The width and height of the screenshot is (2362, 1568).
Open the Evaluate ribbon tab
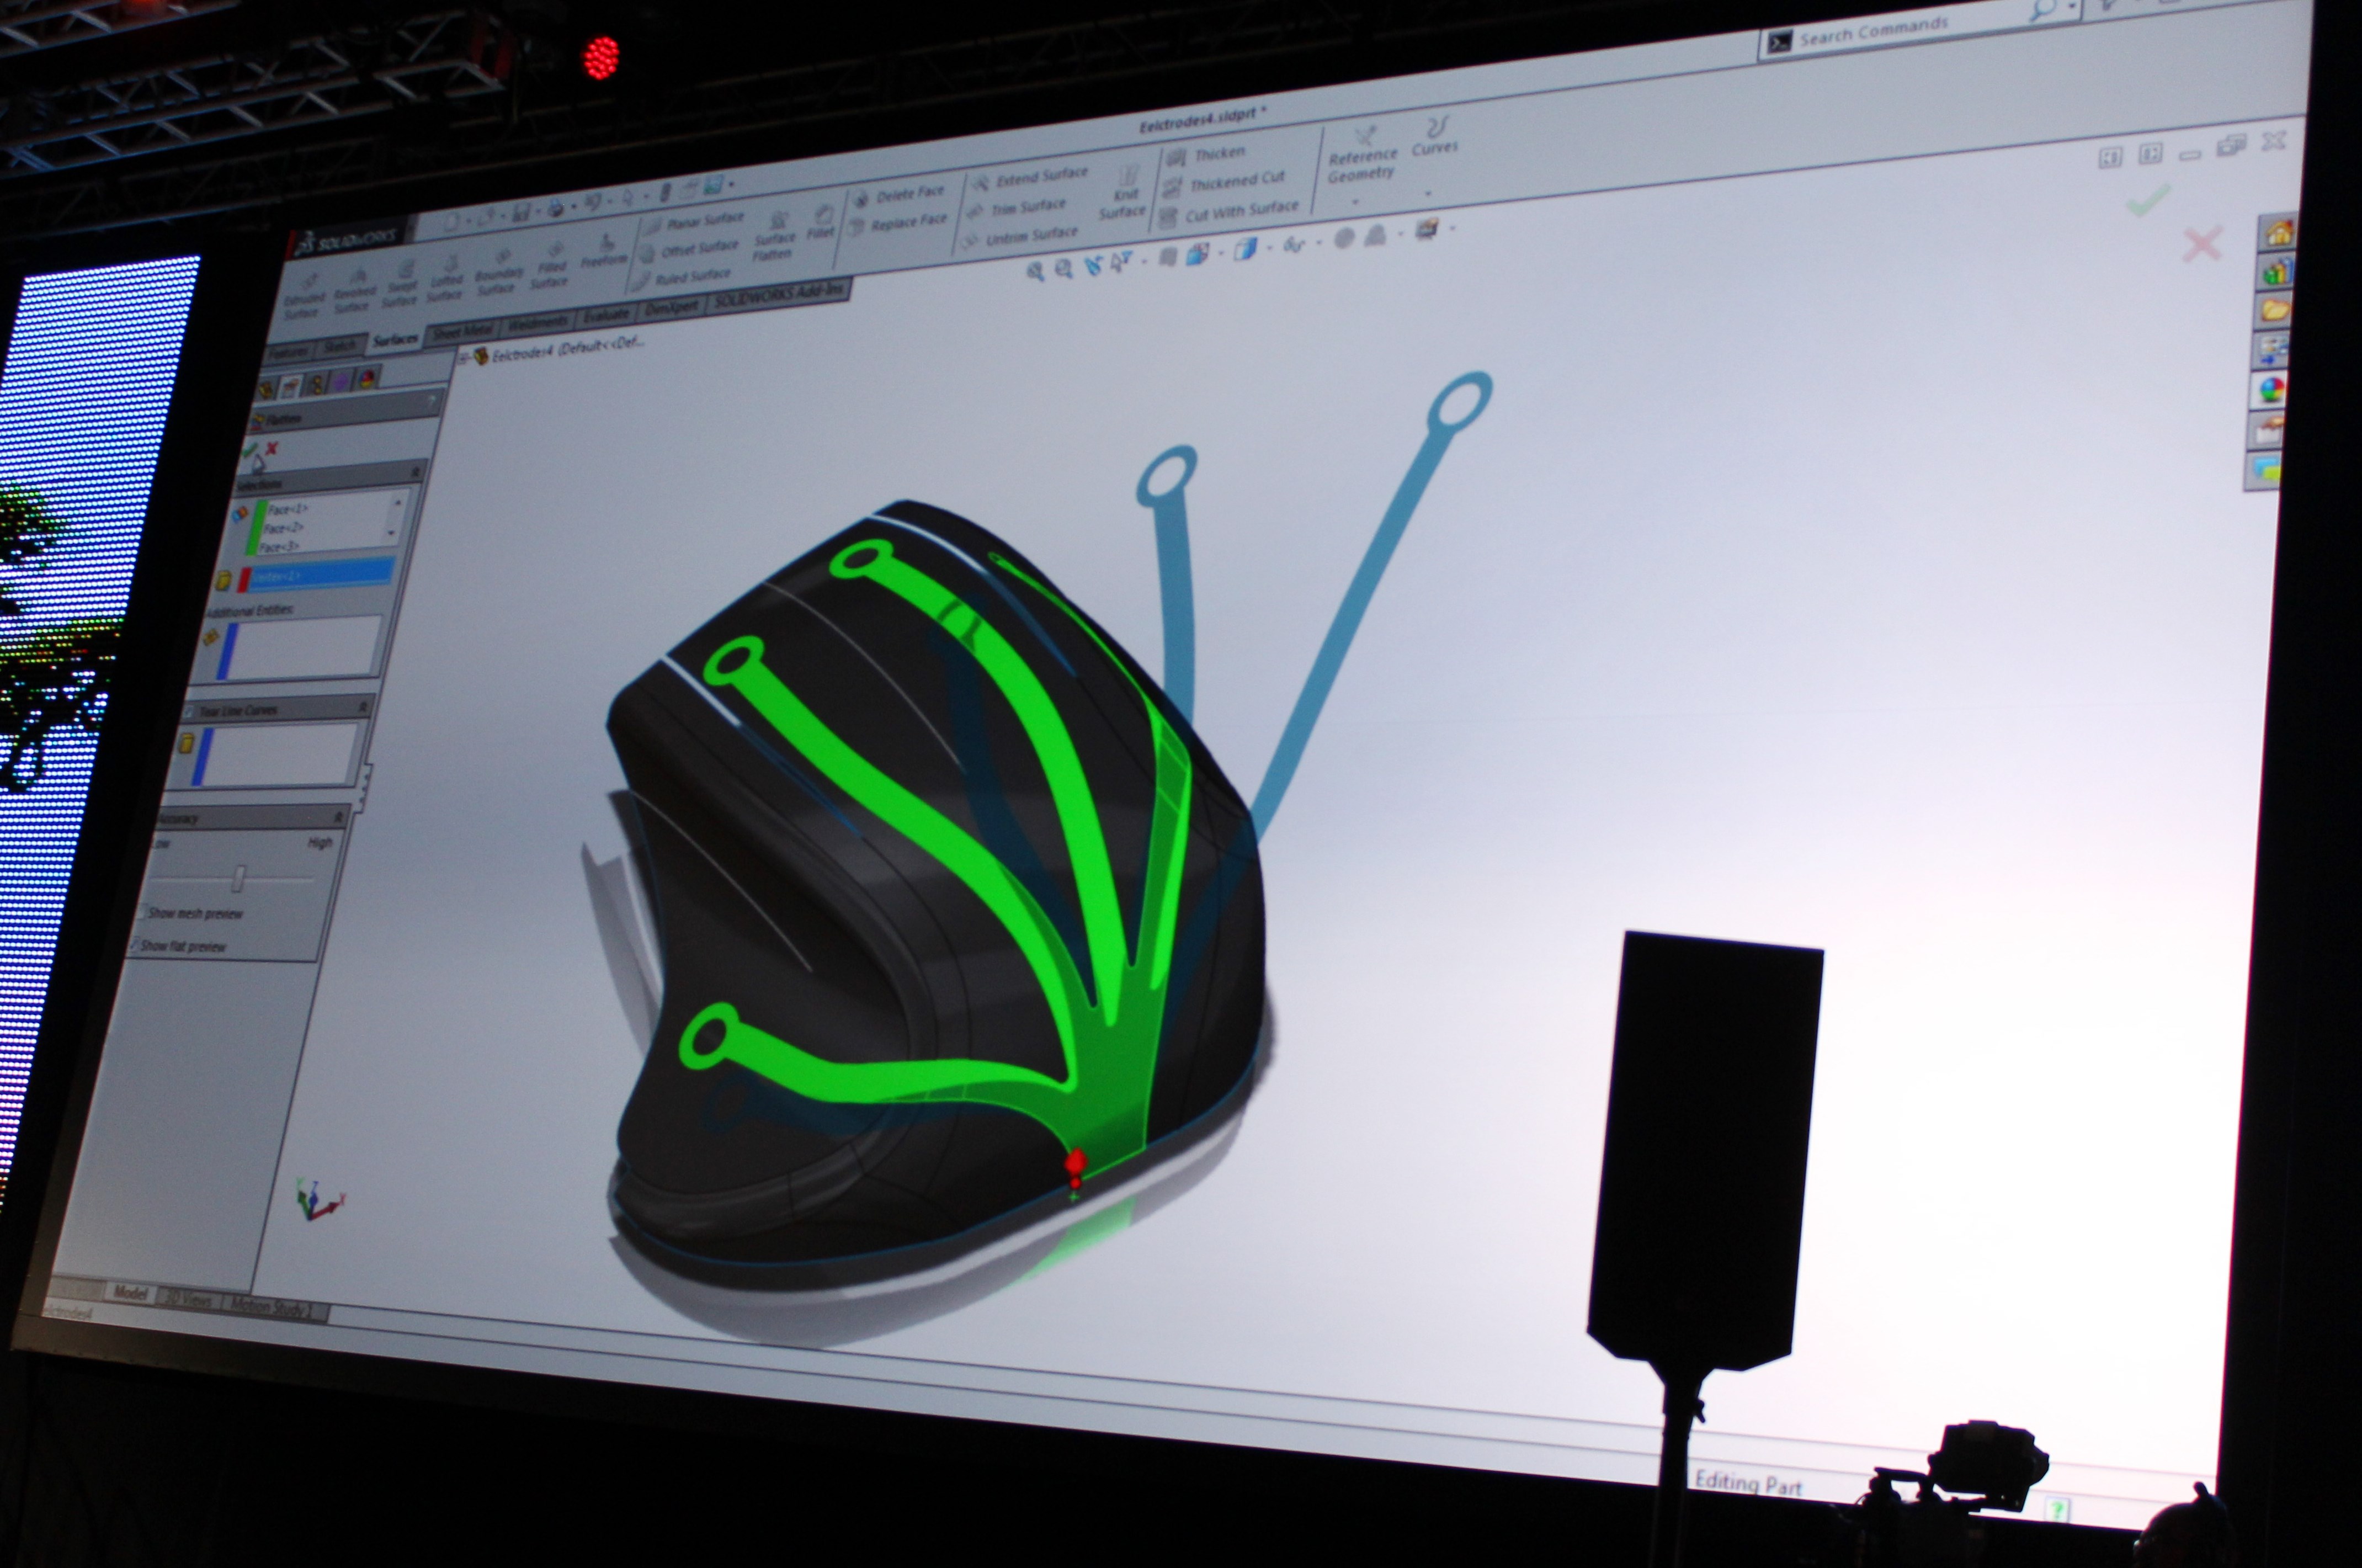pyautogui.click(x=606, y=316)
